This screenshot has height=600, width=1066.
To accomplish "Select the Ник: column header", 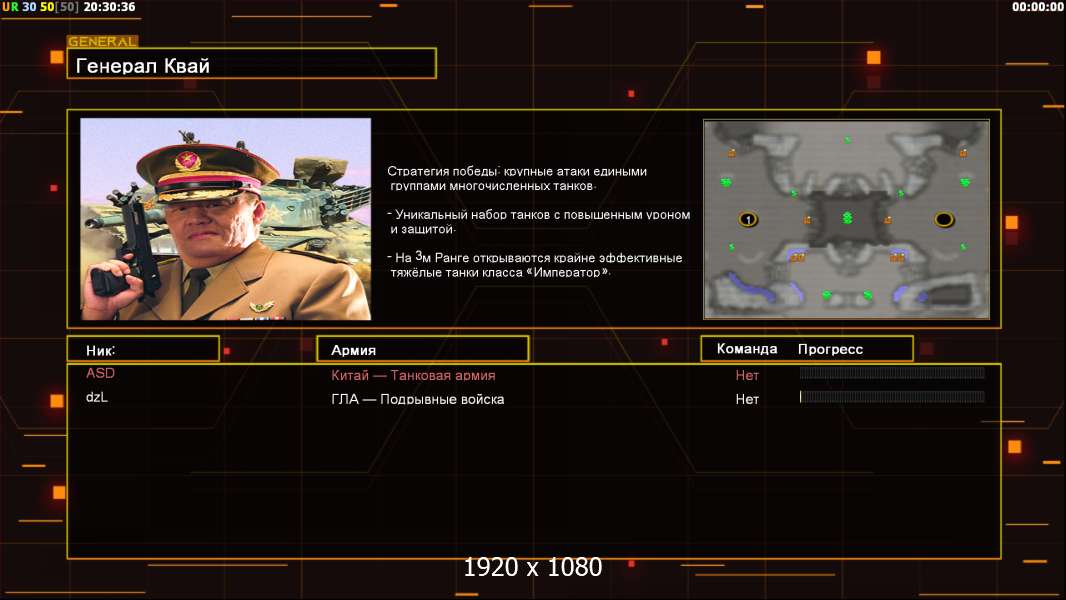I will 143,349.
